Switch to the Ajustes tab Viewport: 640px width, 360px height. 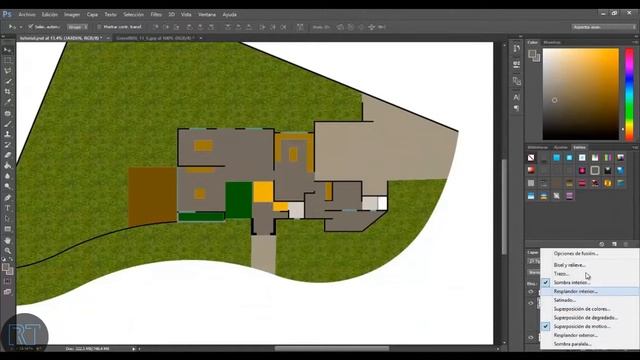pyautogui.click(x=560, y=147)
